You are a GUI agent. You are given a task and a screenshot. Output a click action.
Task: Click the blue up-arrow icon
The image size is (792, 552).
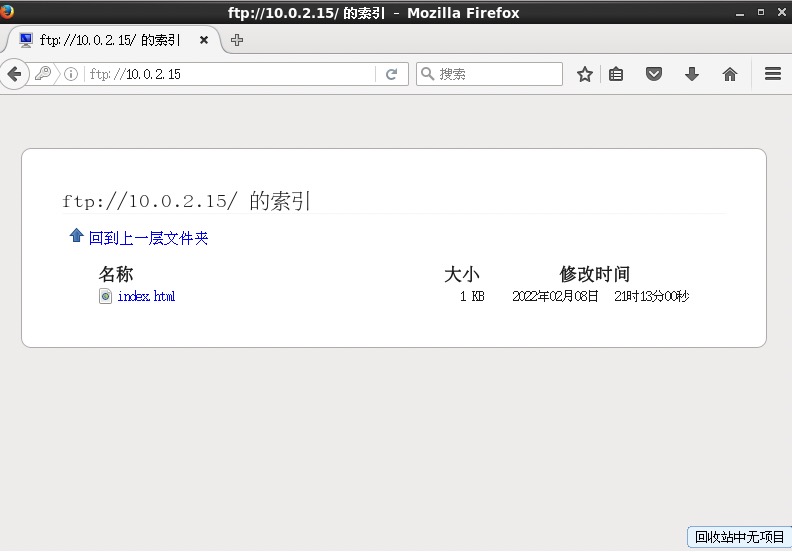pyautogui.click(x=76, y=235)
